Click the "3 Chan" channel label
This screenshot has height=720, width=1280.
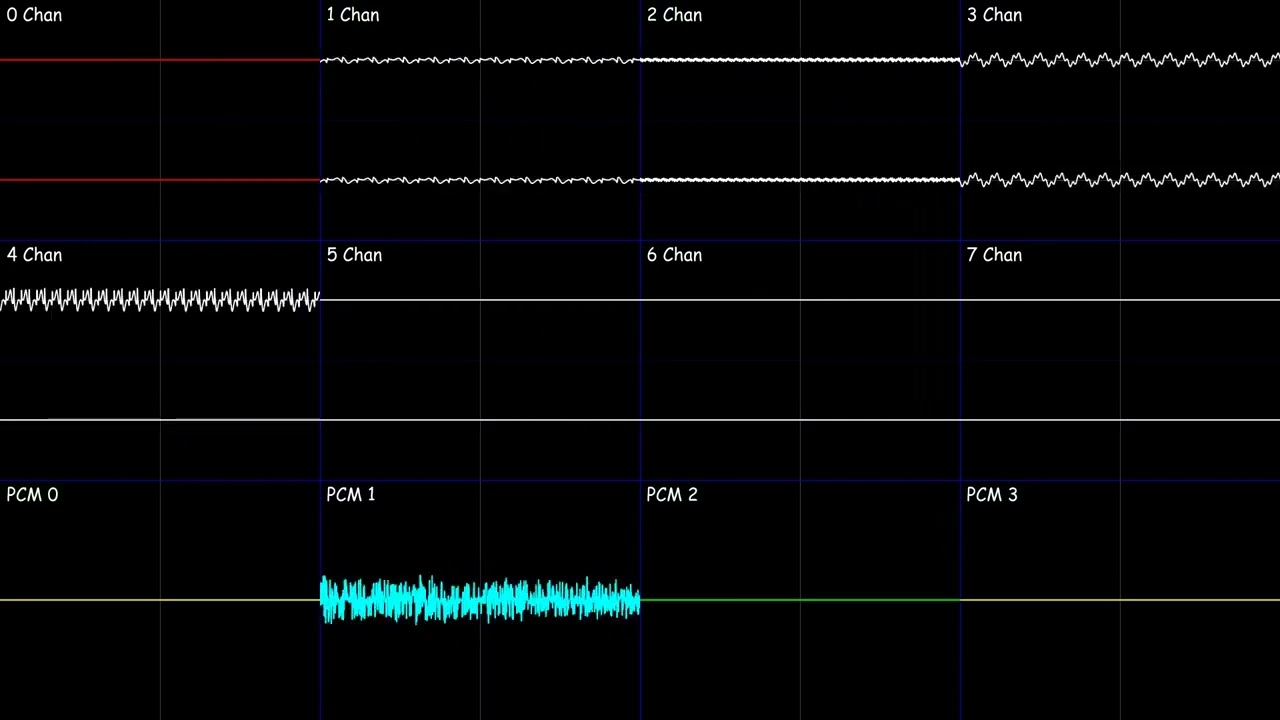click(x=994, y=15)
